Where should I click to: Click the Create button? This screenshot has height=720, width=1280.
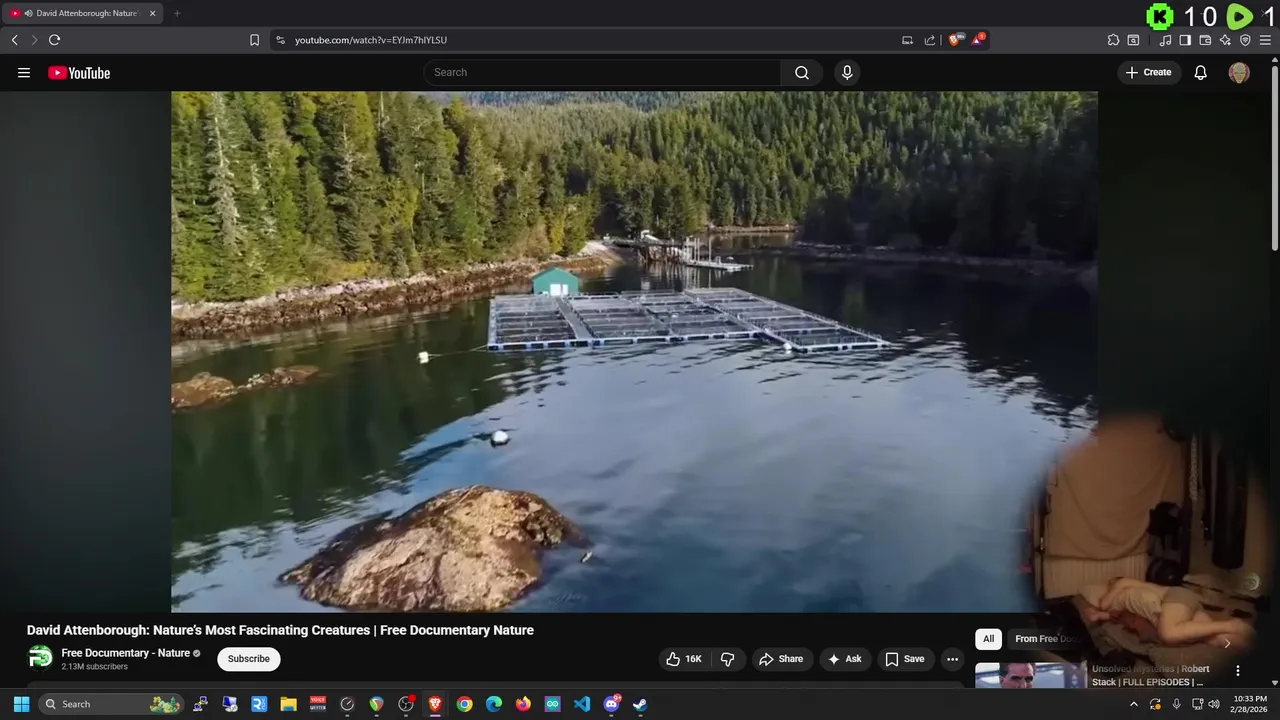(1149, 72)
